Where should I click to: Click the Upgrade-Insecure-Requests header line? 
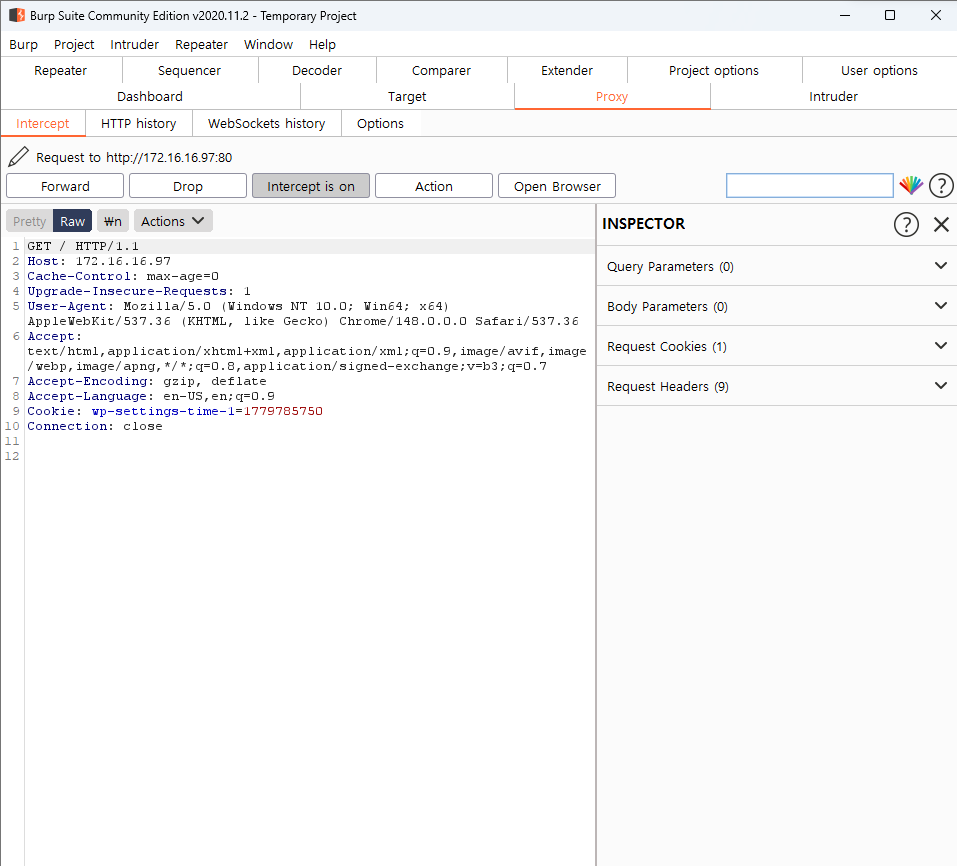click(139, 291)
